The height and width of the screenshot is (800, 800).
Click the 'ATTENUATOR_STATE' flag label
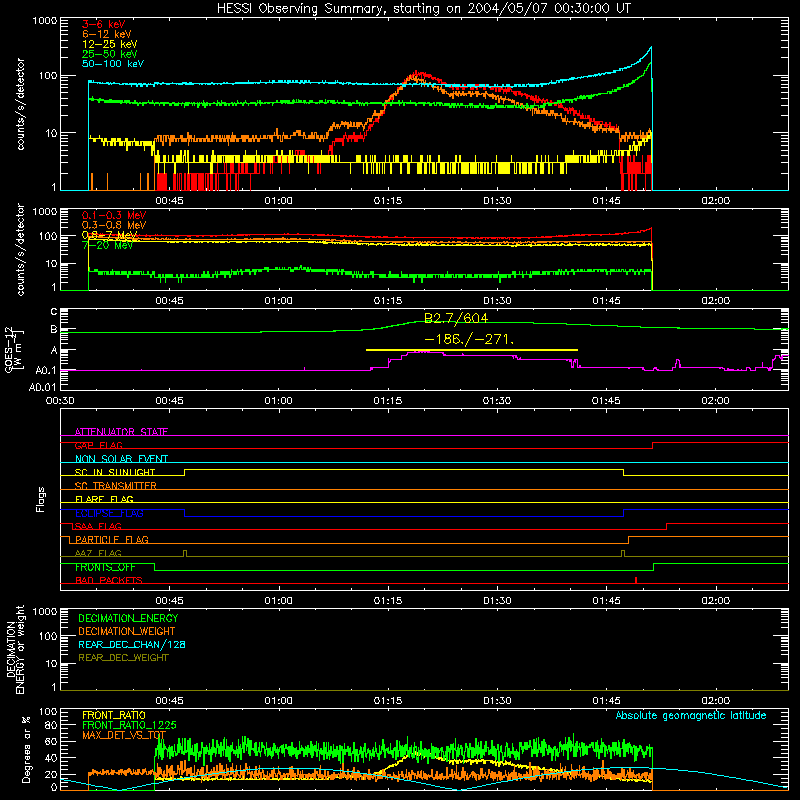[121, 432]
